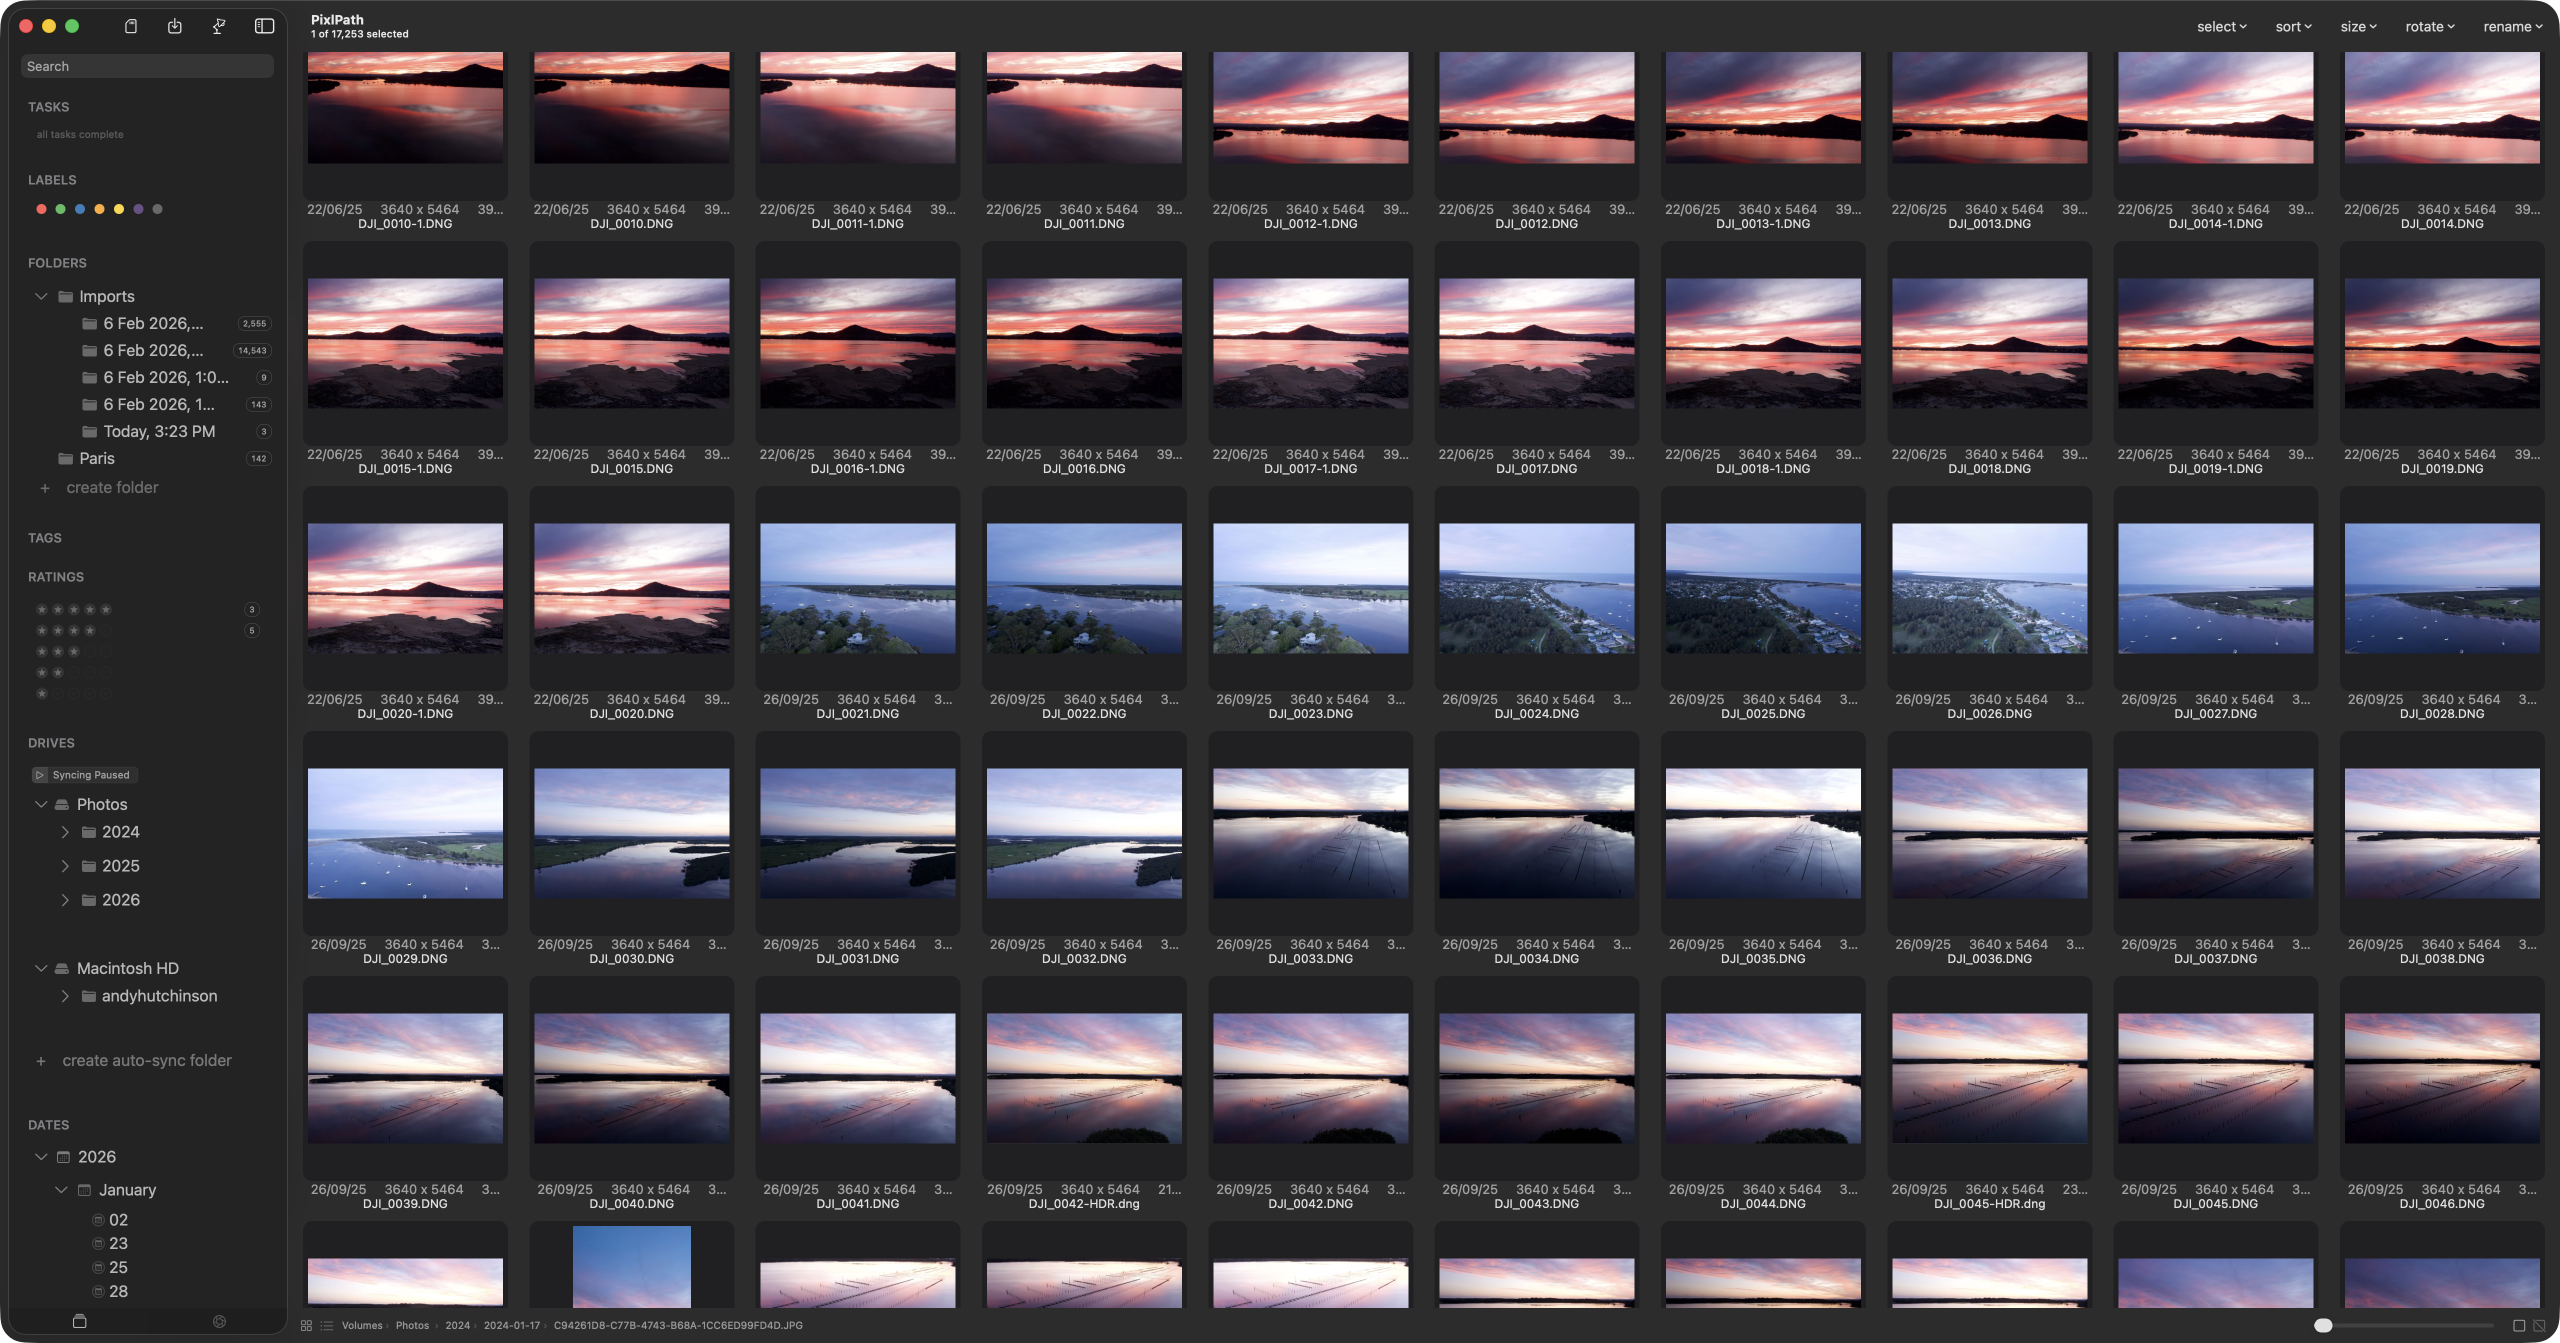2560x1343 pixels.
Task: Click the SD card icon in toolbar
Action: pyautogui.click(x=131, y=26)
